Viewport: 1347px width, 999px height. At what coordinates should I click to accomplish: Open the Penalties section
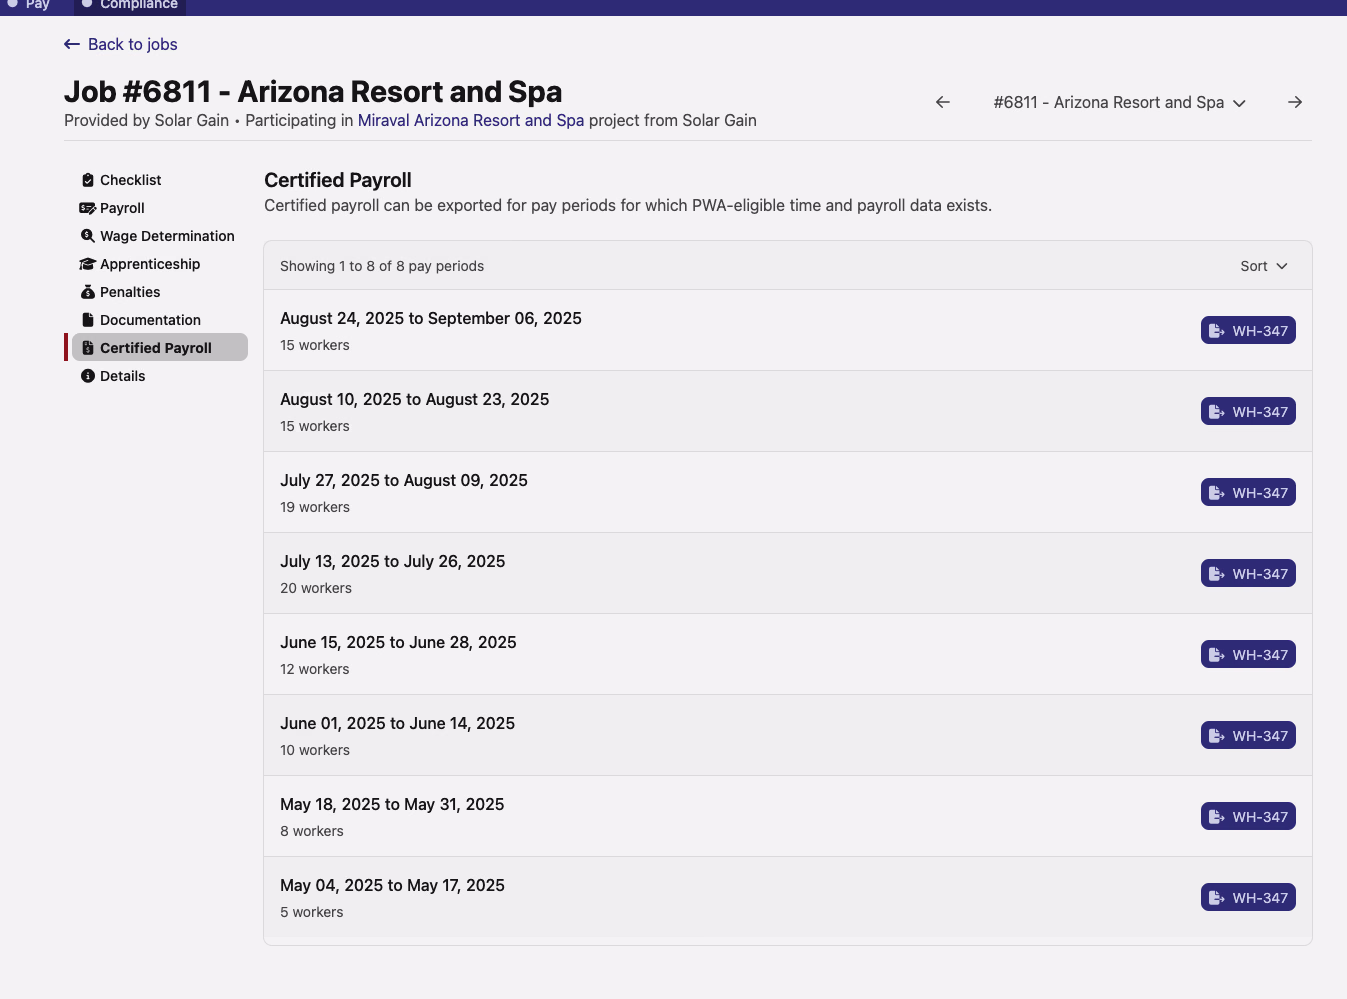point(159,292)
